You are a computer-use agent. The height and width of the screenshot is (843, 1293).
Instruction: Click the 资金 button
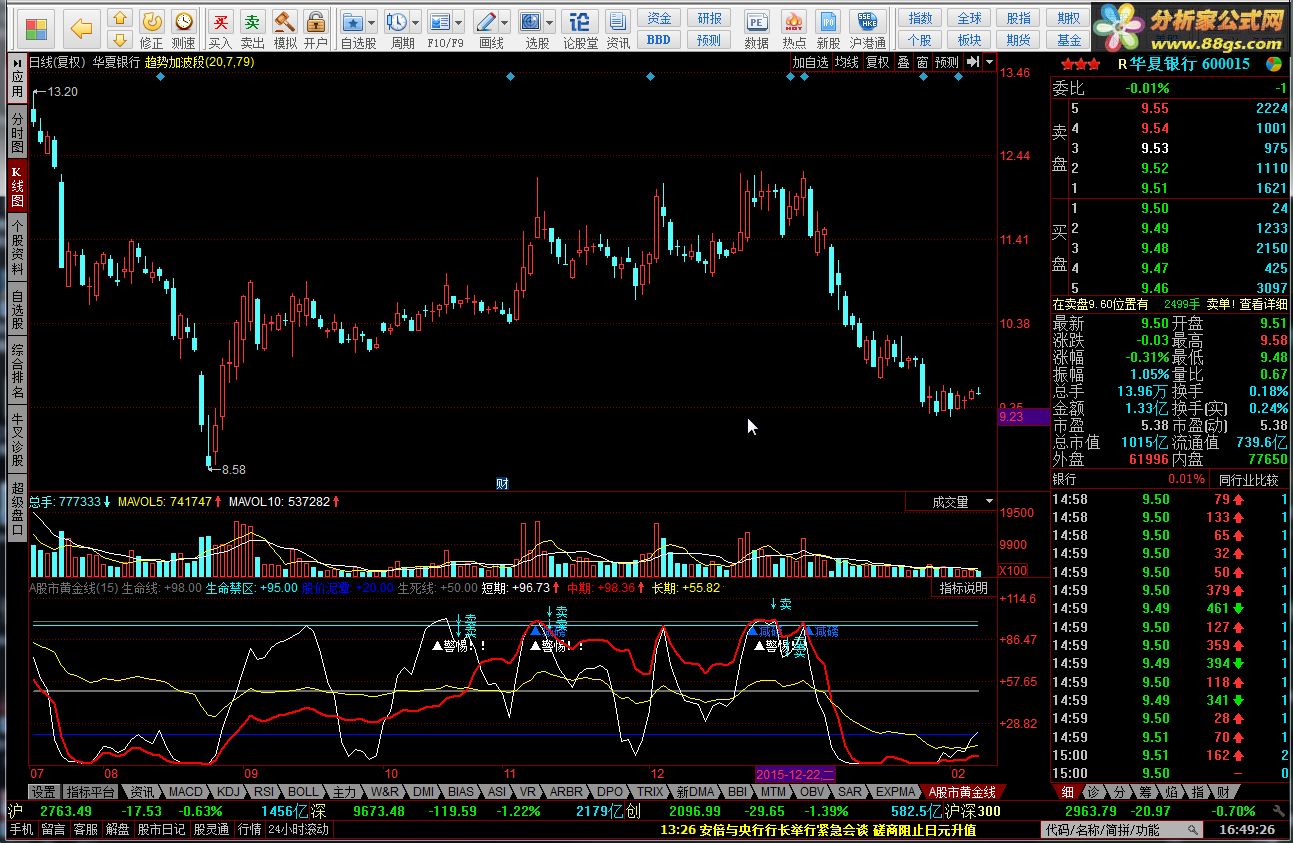pos(659,18)
